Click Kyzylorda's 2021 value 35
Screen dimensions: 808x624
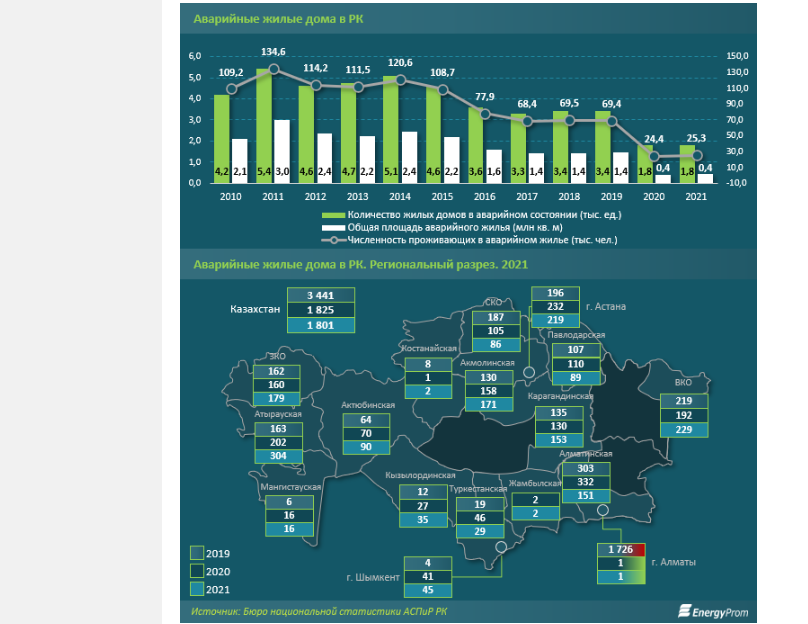tap(423, 520)
